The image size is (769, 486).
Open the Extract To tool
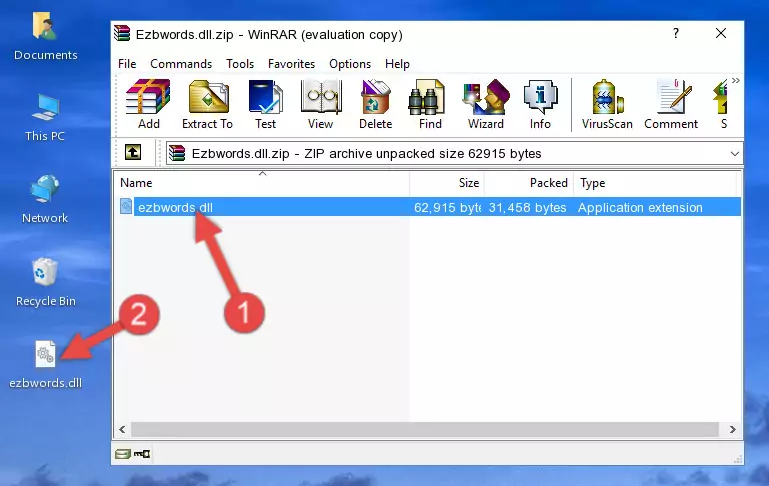(207, 104)
